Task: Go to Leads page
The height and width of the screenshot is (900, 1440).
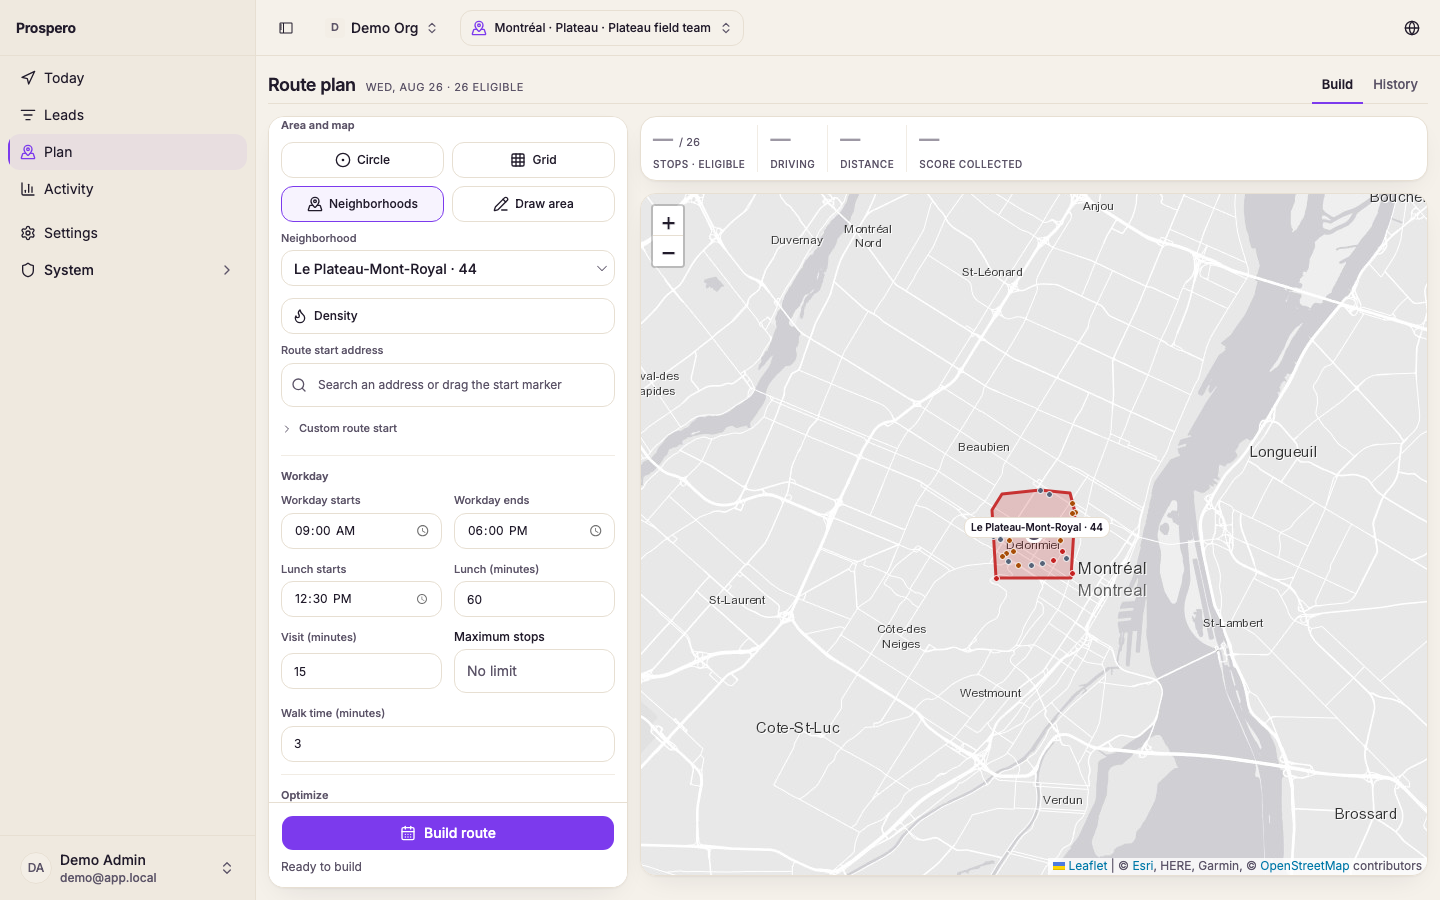Action: (x=128, y=115)
